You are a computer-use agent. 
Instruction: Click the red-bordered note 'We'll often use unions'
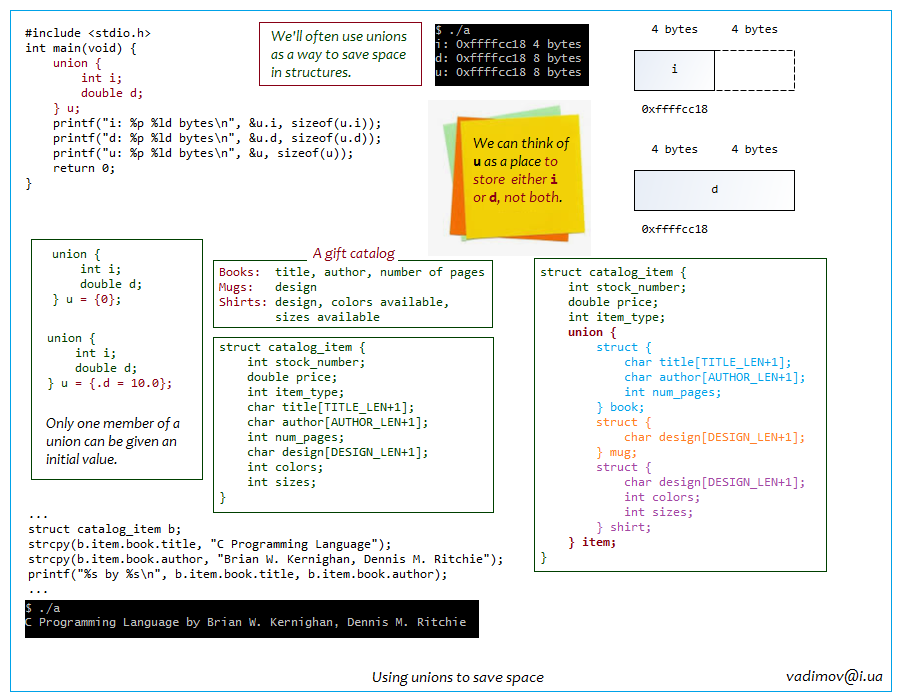pyautogui.click(x=340, y=55)
